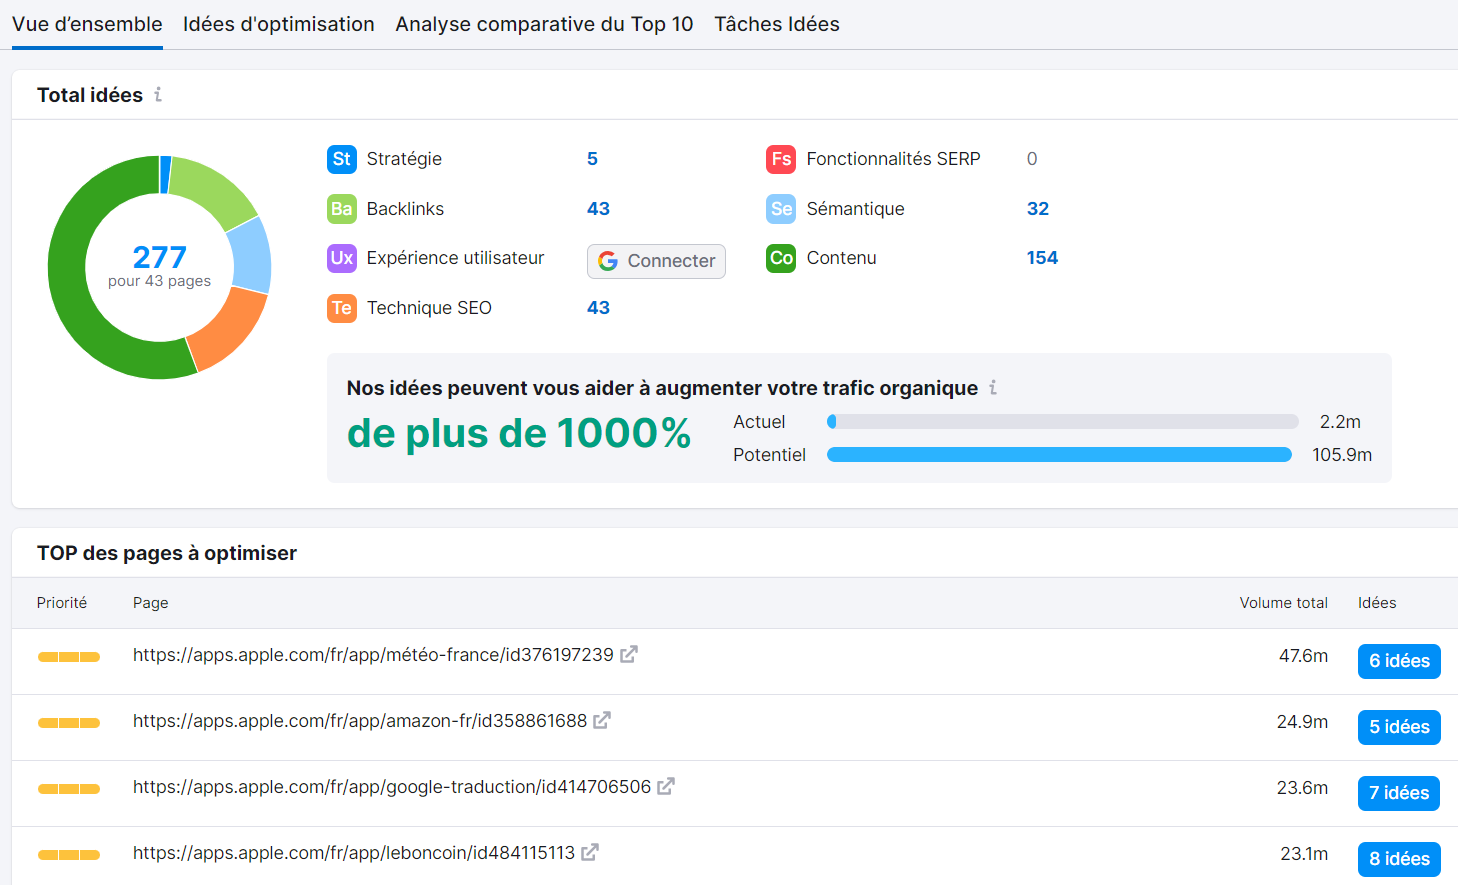Open the 6 idées button

1399,661
